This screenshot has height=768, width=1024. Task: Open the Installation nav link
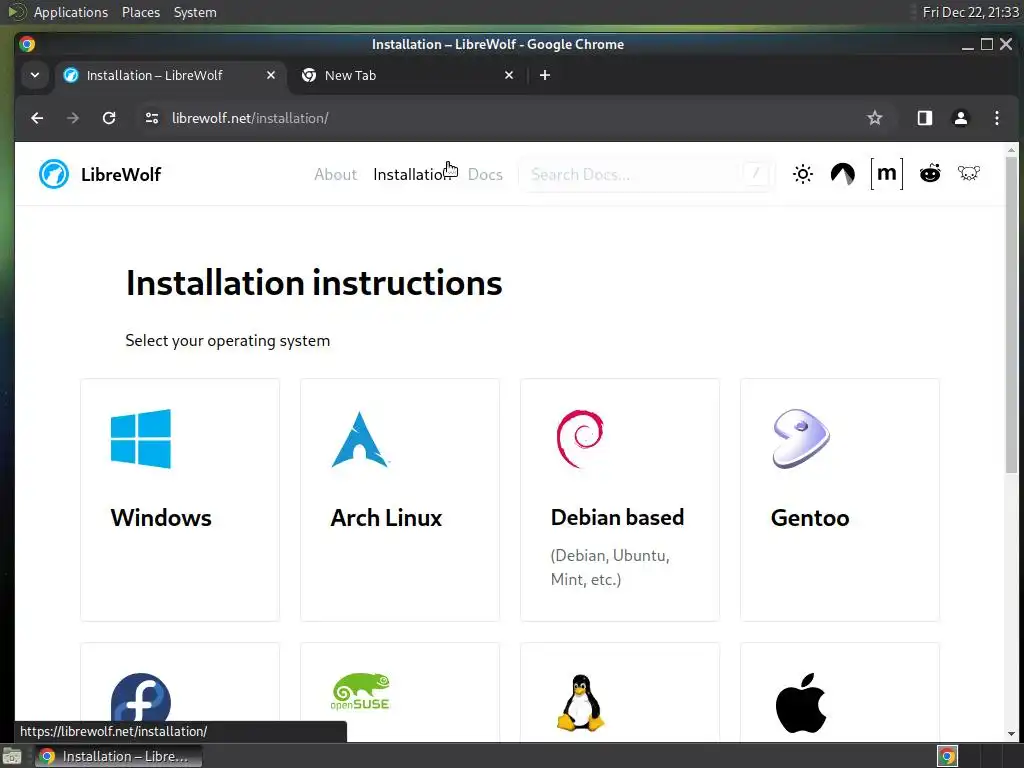coord(411,174)
